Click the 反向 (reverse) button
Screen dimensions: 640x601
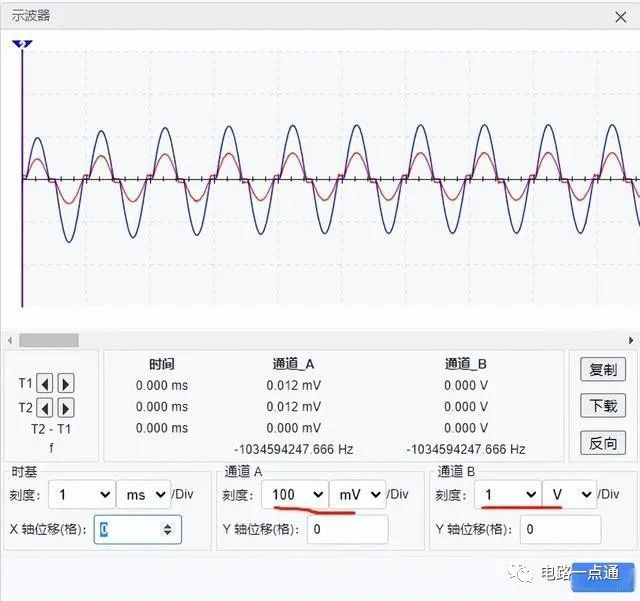[x=603, y=443]
